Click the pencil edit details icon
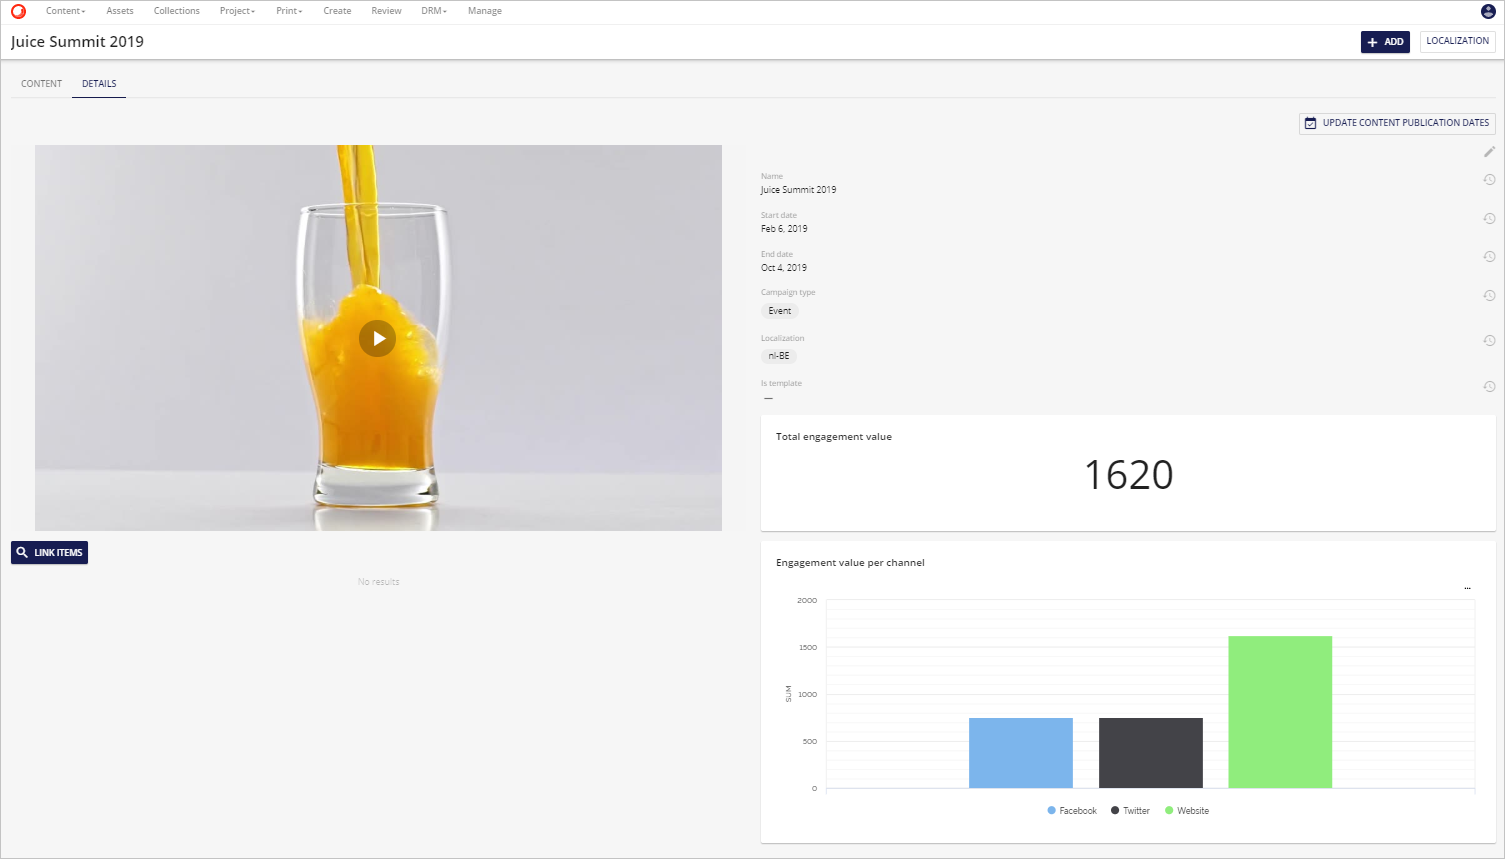 tap(1489, 152)
